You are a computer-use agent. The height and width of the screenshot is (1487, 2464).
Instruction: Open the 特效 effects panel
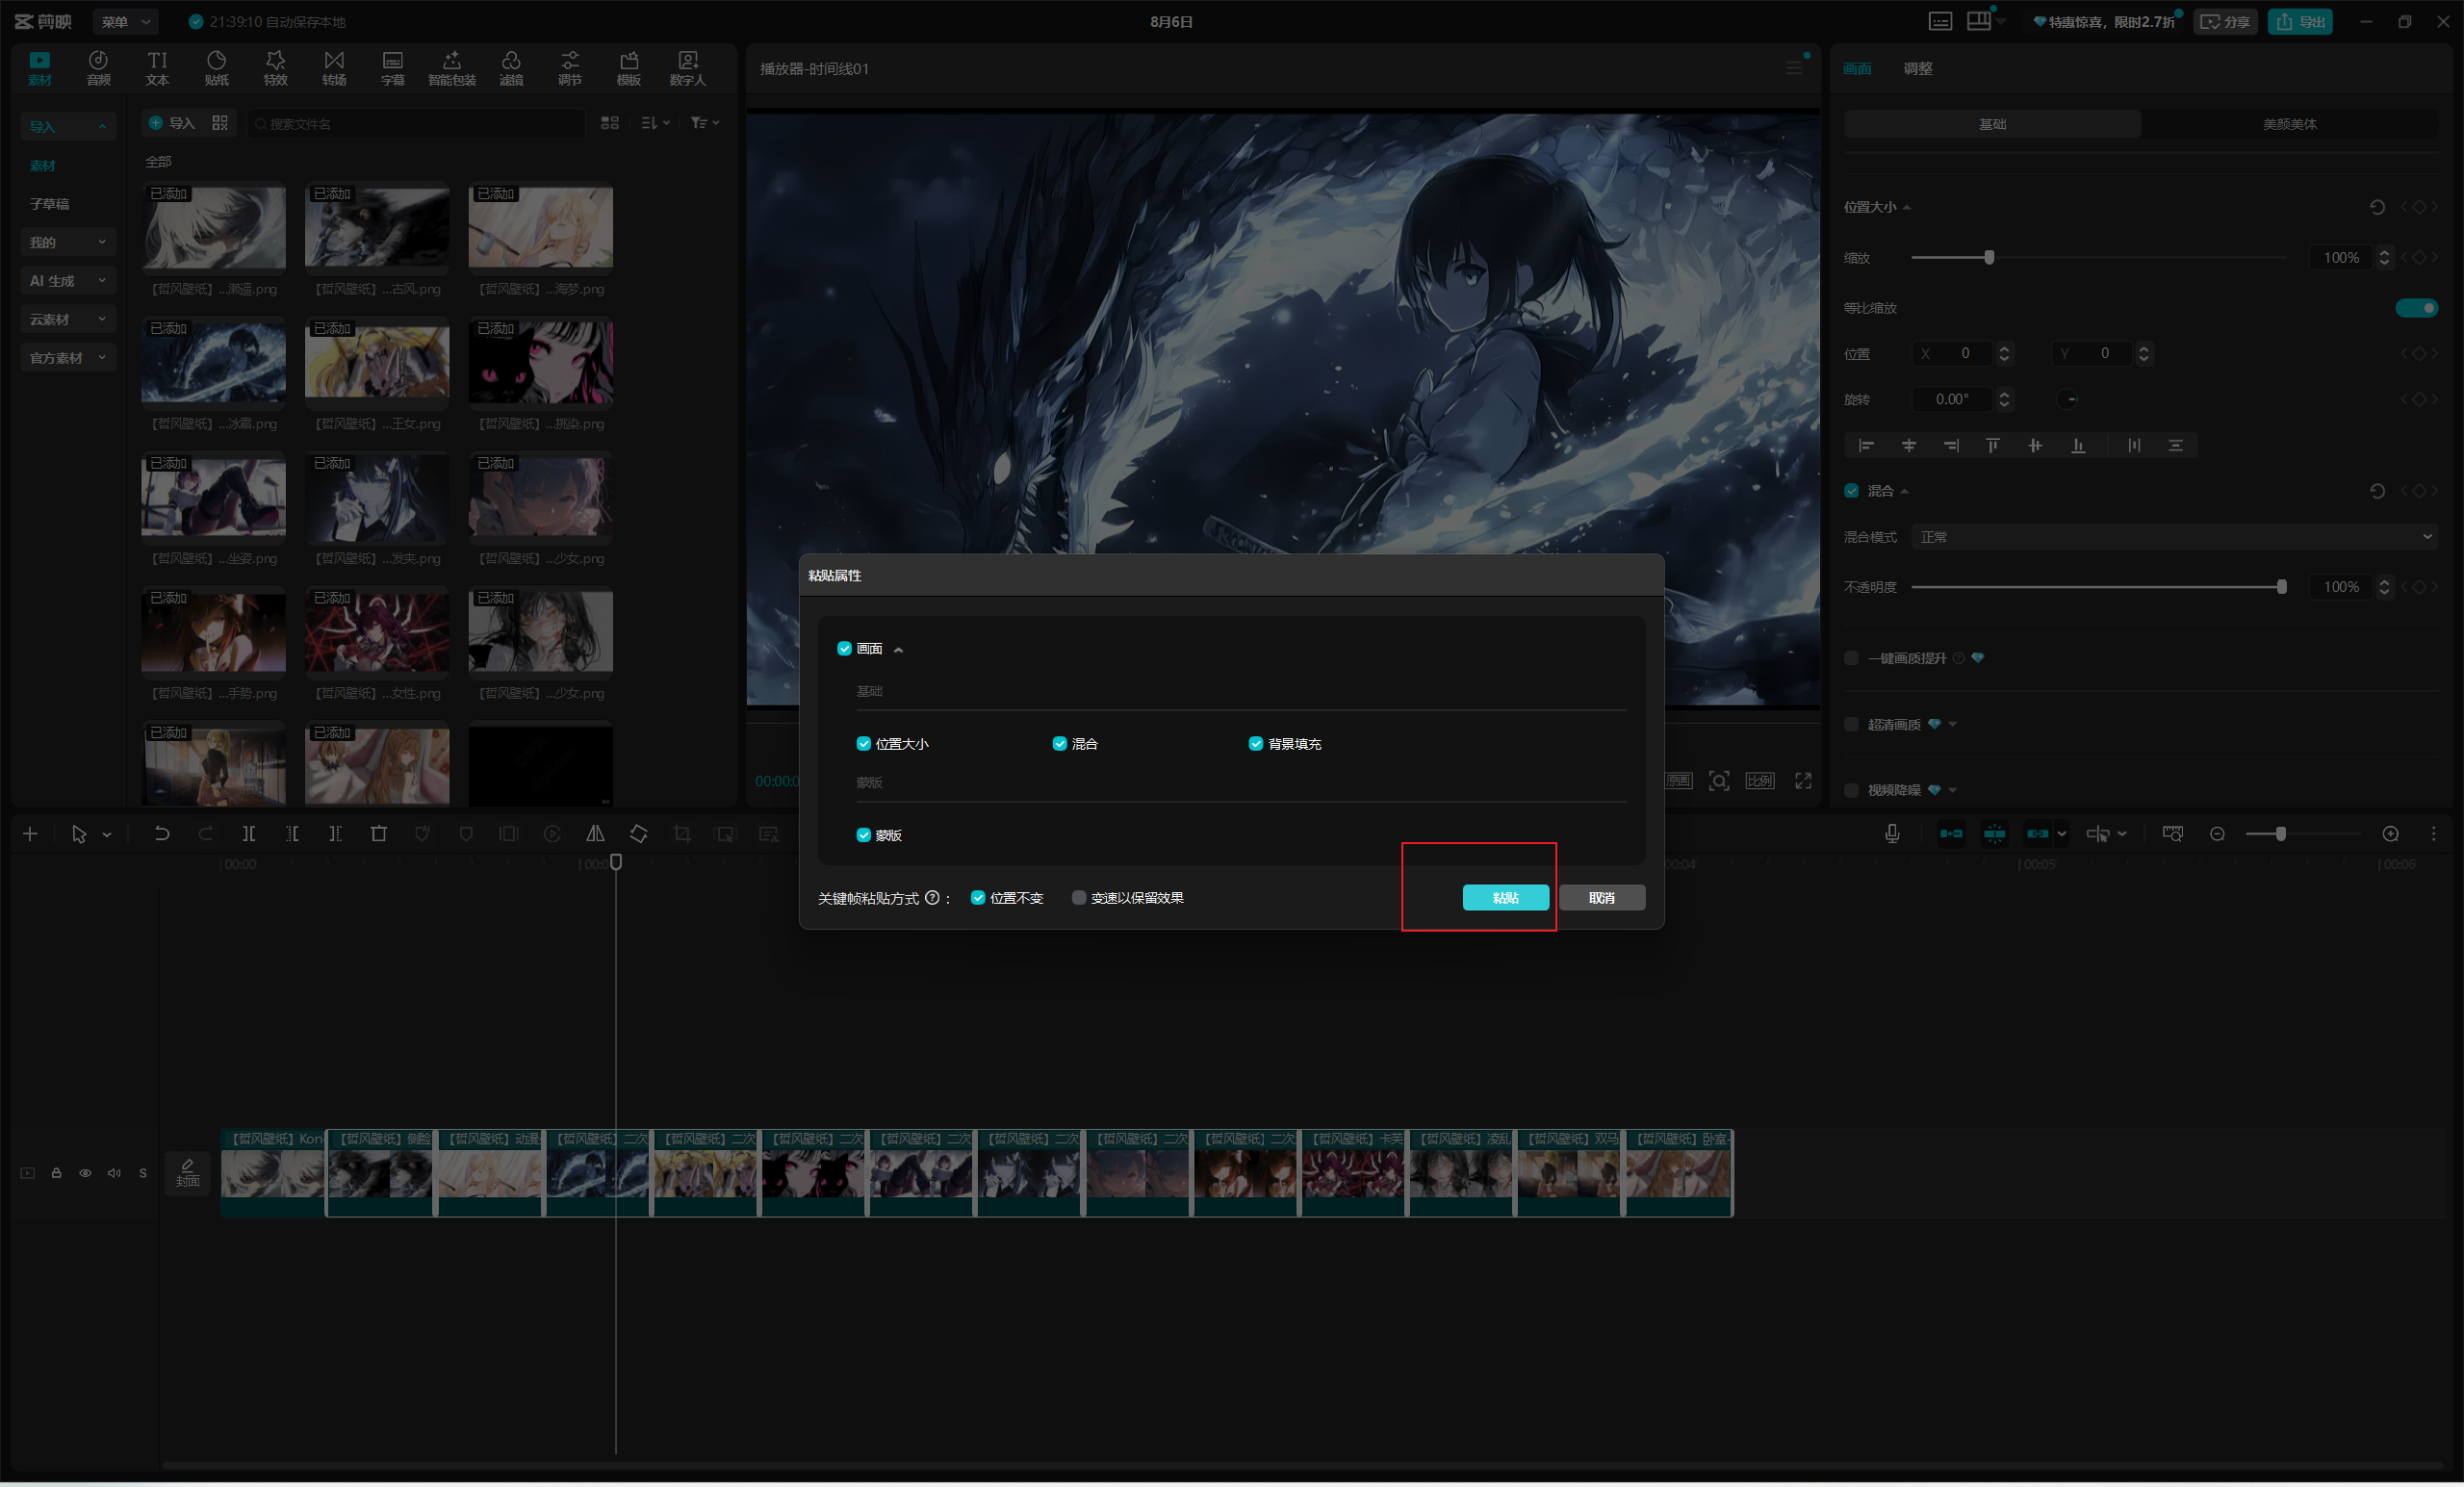click(x=275, y=68)
